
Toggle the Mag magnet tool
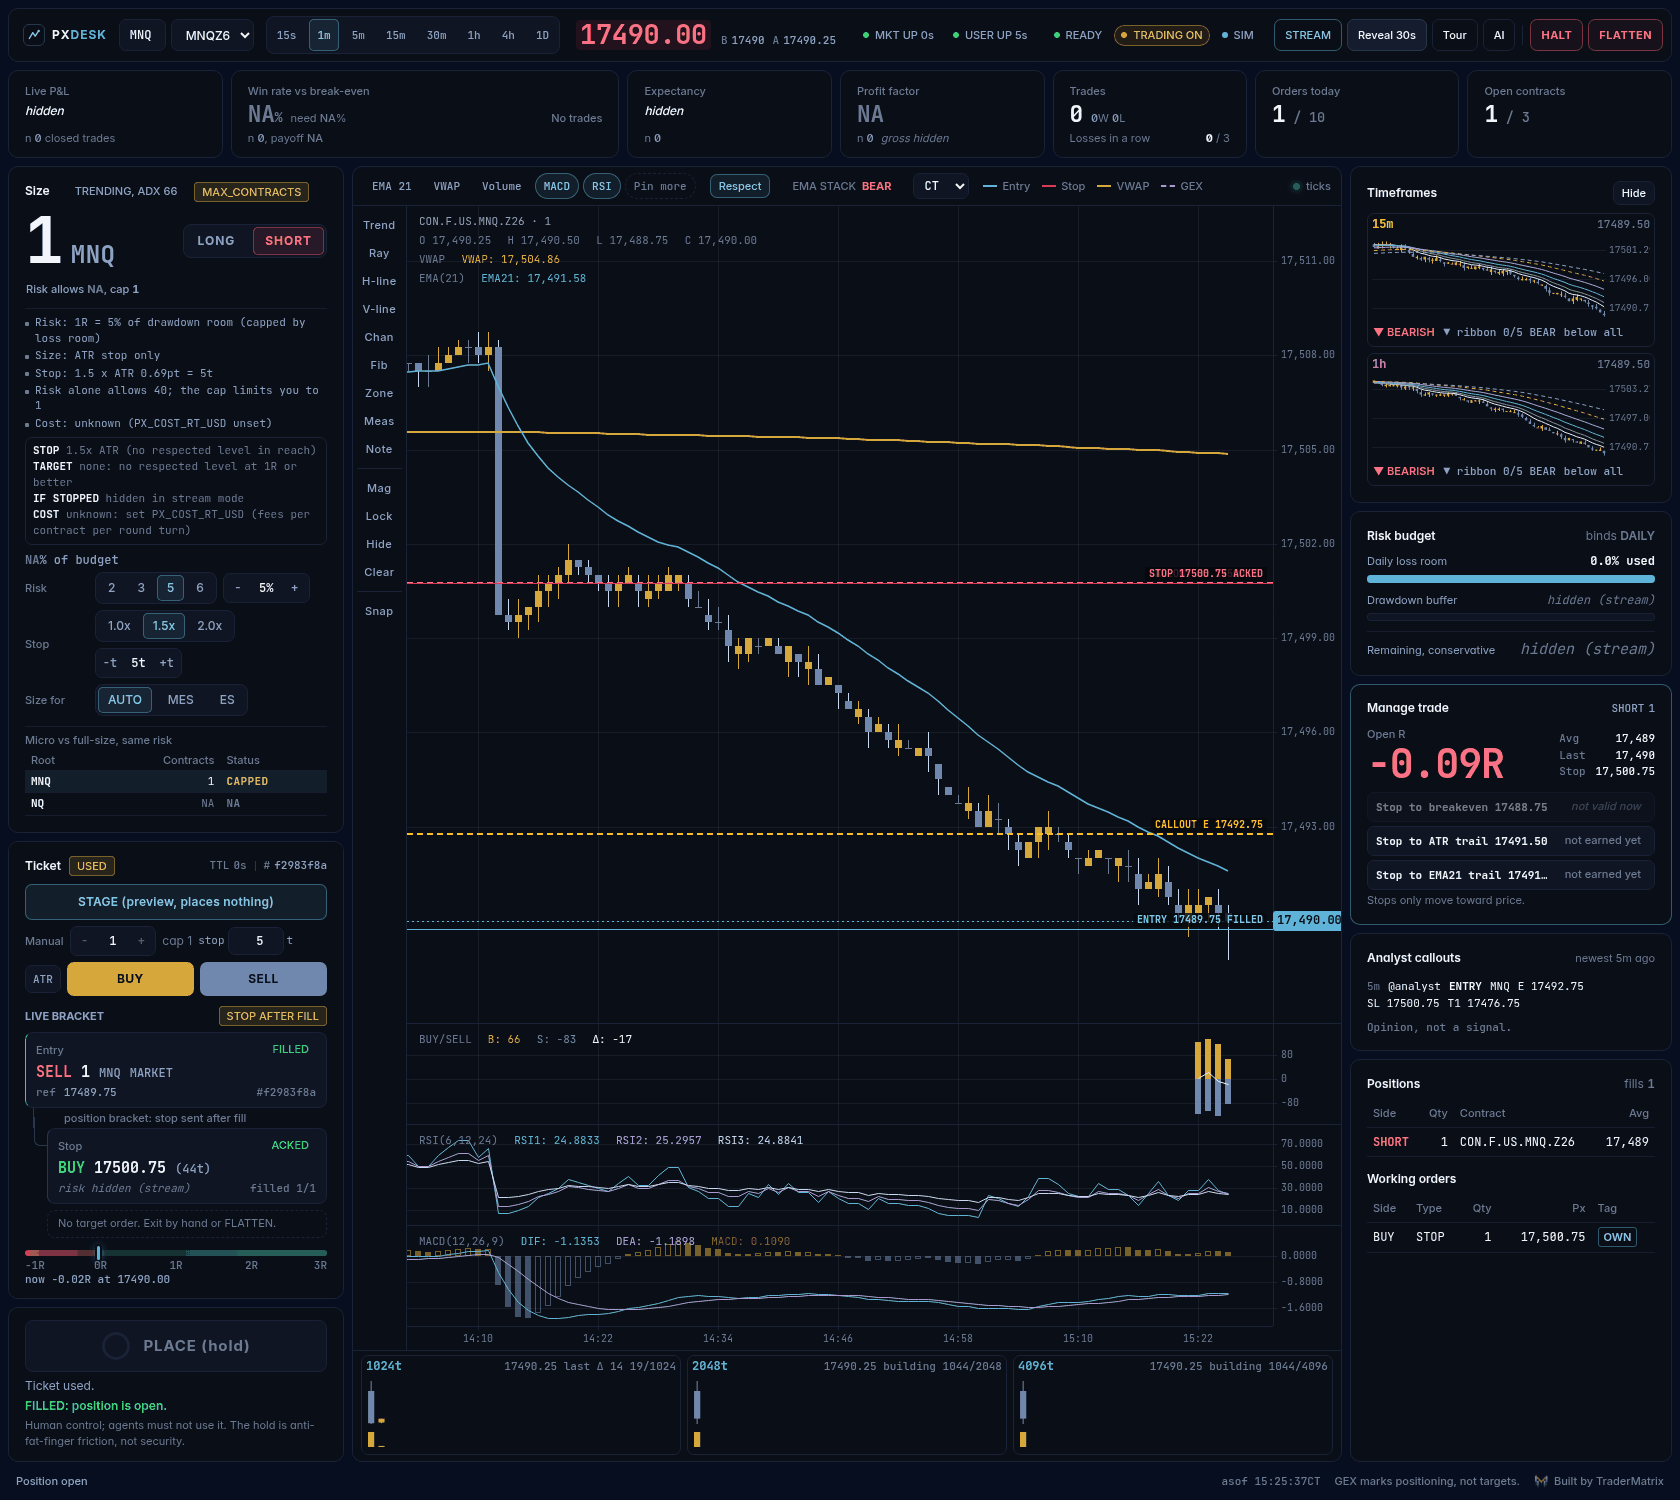tap(379, 488)
